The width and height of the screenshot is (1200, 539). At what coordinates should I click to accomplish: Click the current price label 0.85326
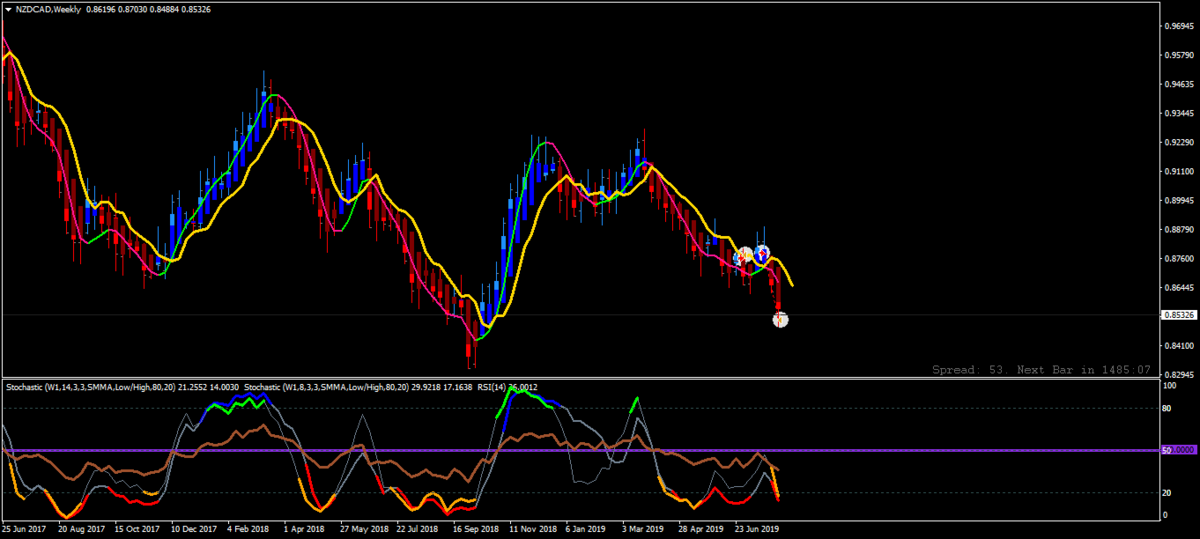click(1179, 315)
